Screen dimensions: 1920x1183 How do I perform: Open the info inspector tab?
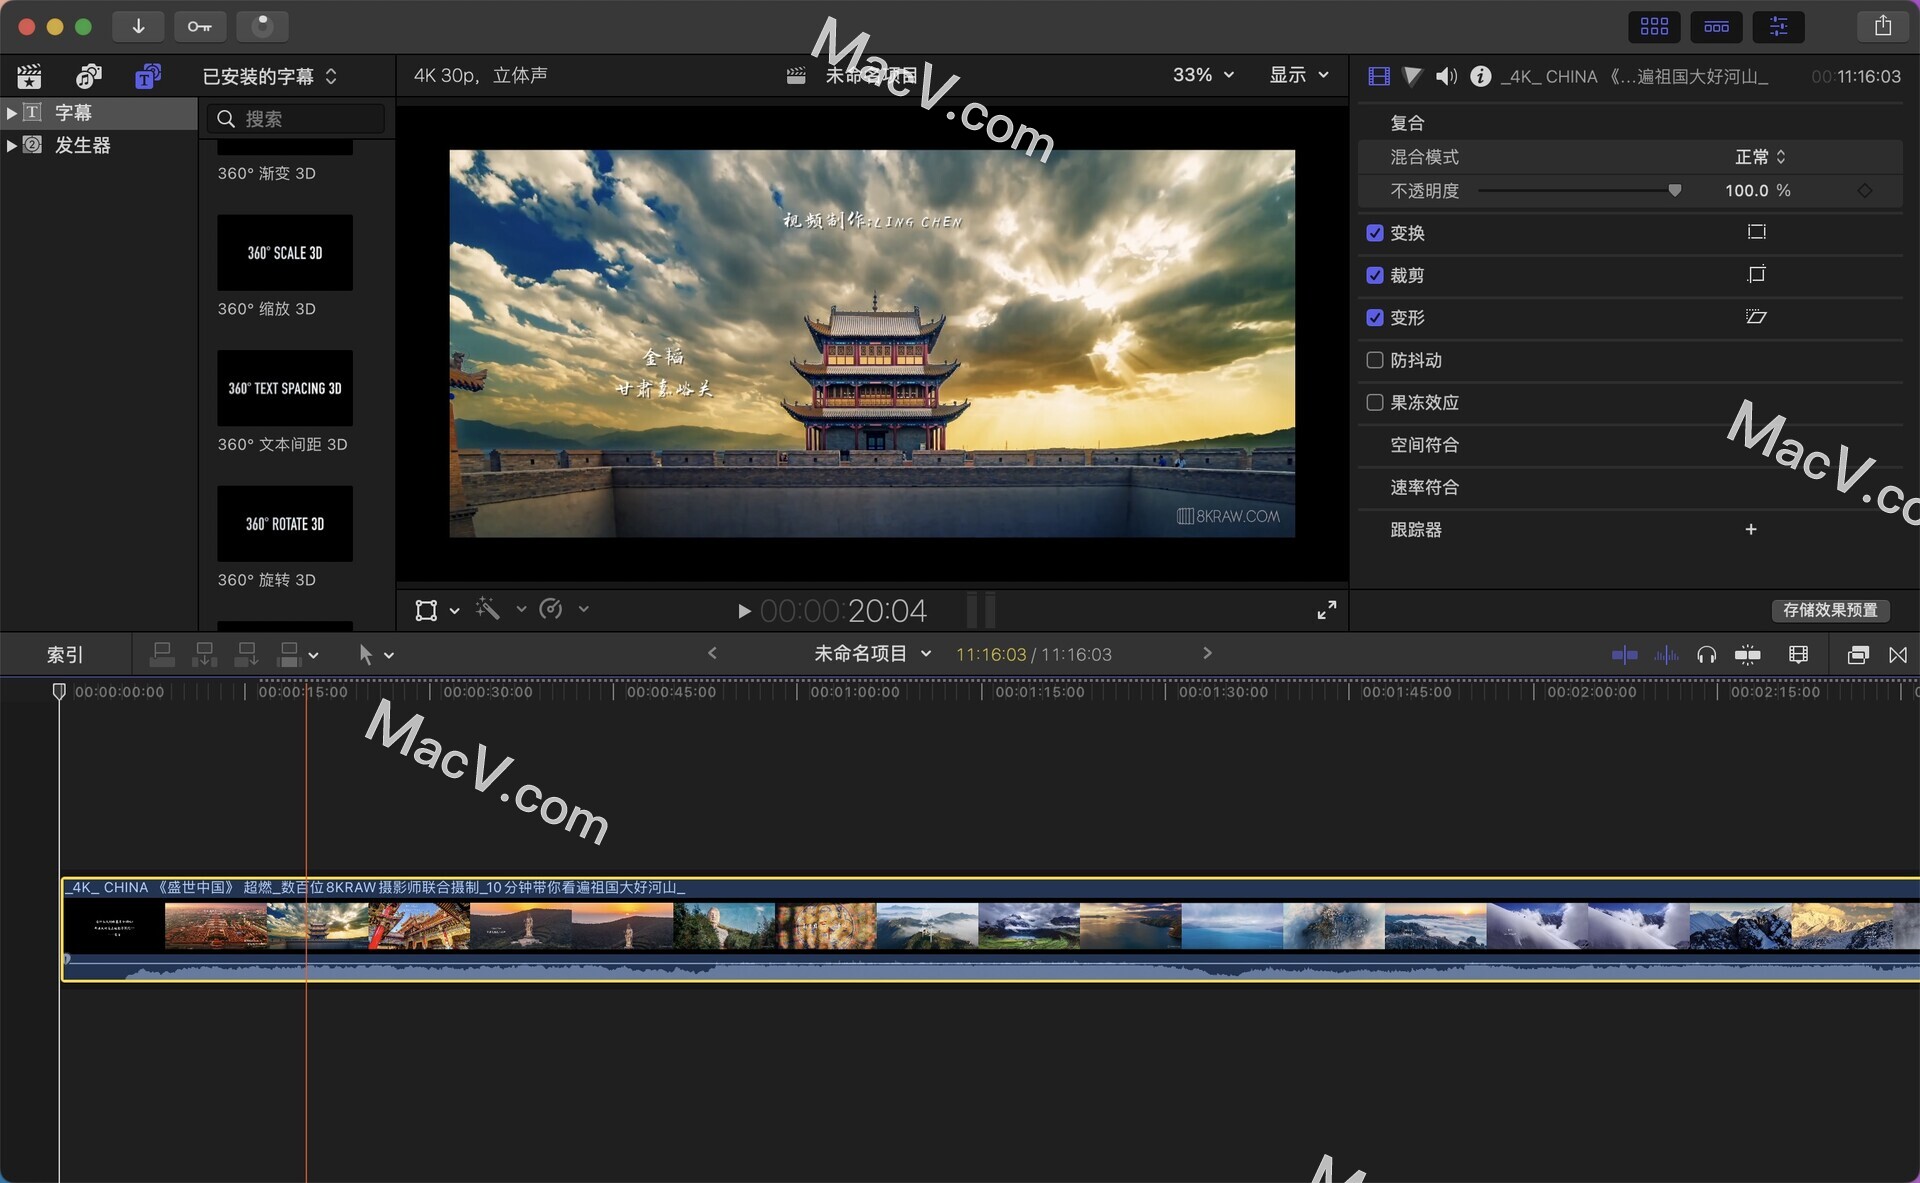click(1481, 76)
